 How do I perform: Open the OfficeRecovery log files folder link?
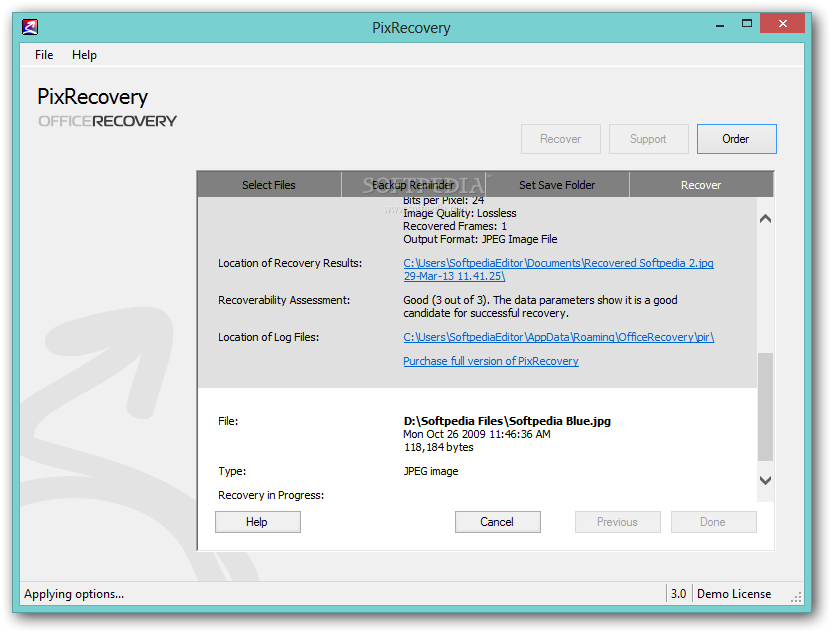point(559,337)
